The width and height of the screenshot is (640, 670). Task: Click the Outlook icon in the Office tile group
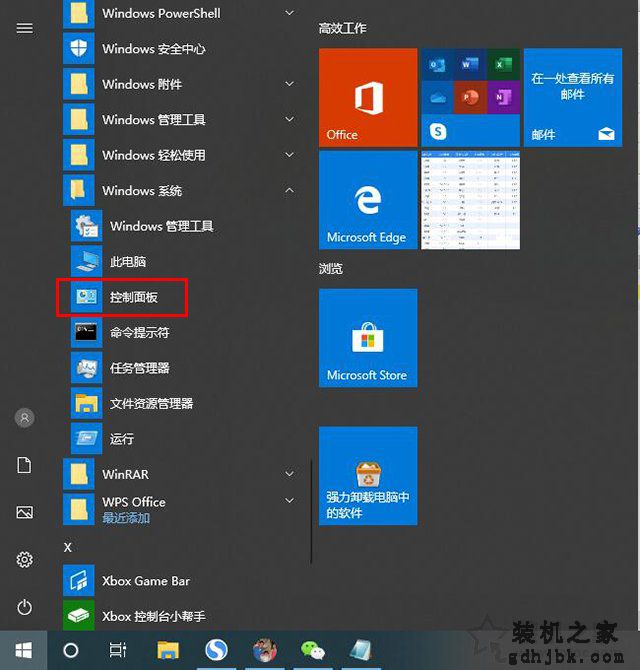coord(437,65)
